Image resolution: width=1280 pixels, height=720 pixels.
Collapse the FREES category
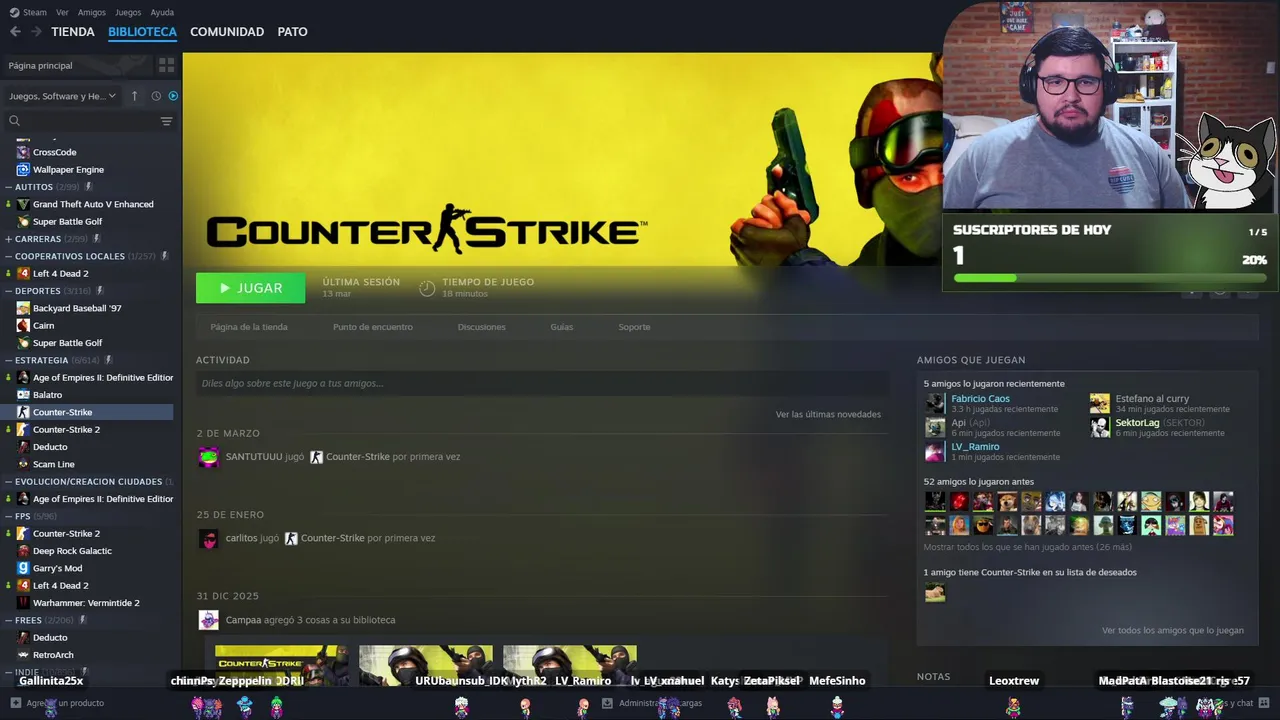[7, 620]
